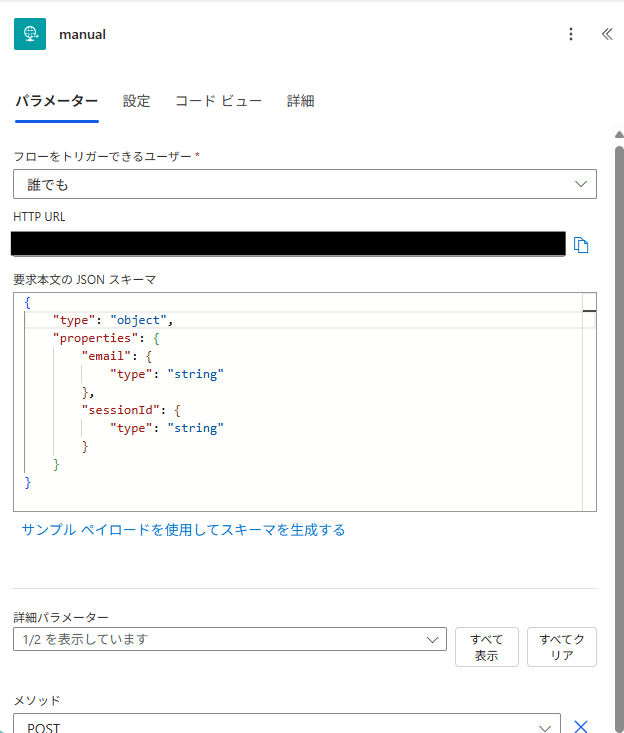Open the 1/2 を表示しています dropdown
624x733 pixels.
[x=230, y=639]
